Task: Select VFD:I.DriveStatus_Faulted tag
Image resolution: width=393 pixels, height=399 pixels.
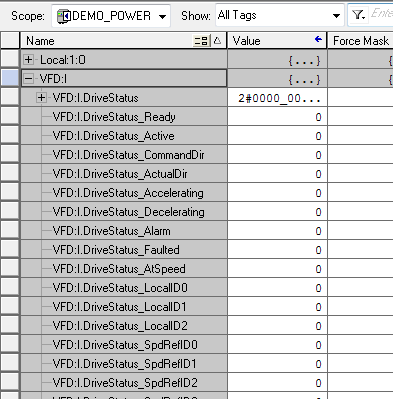Action: [116, 250]
